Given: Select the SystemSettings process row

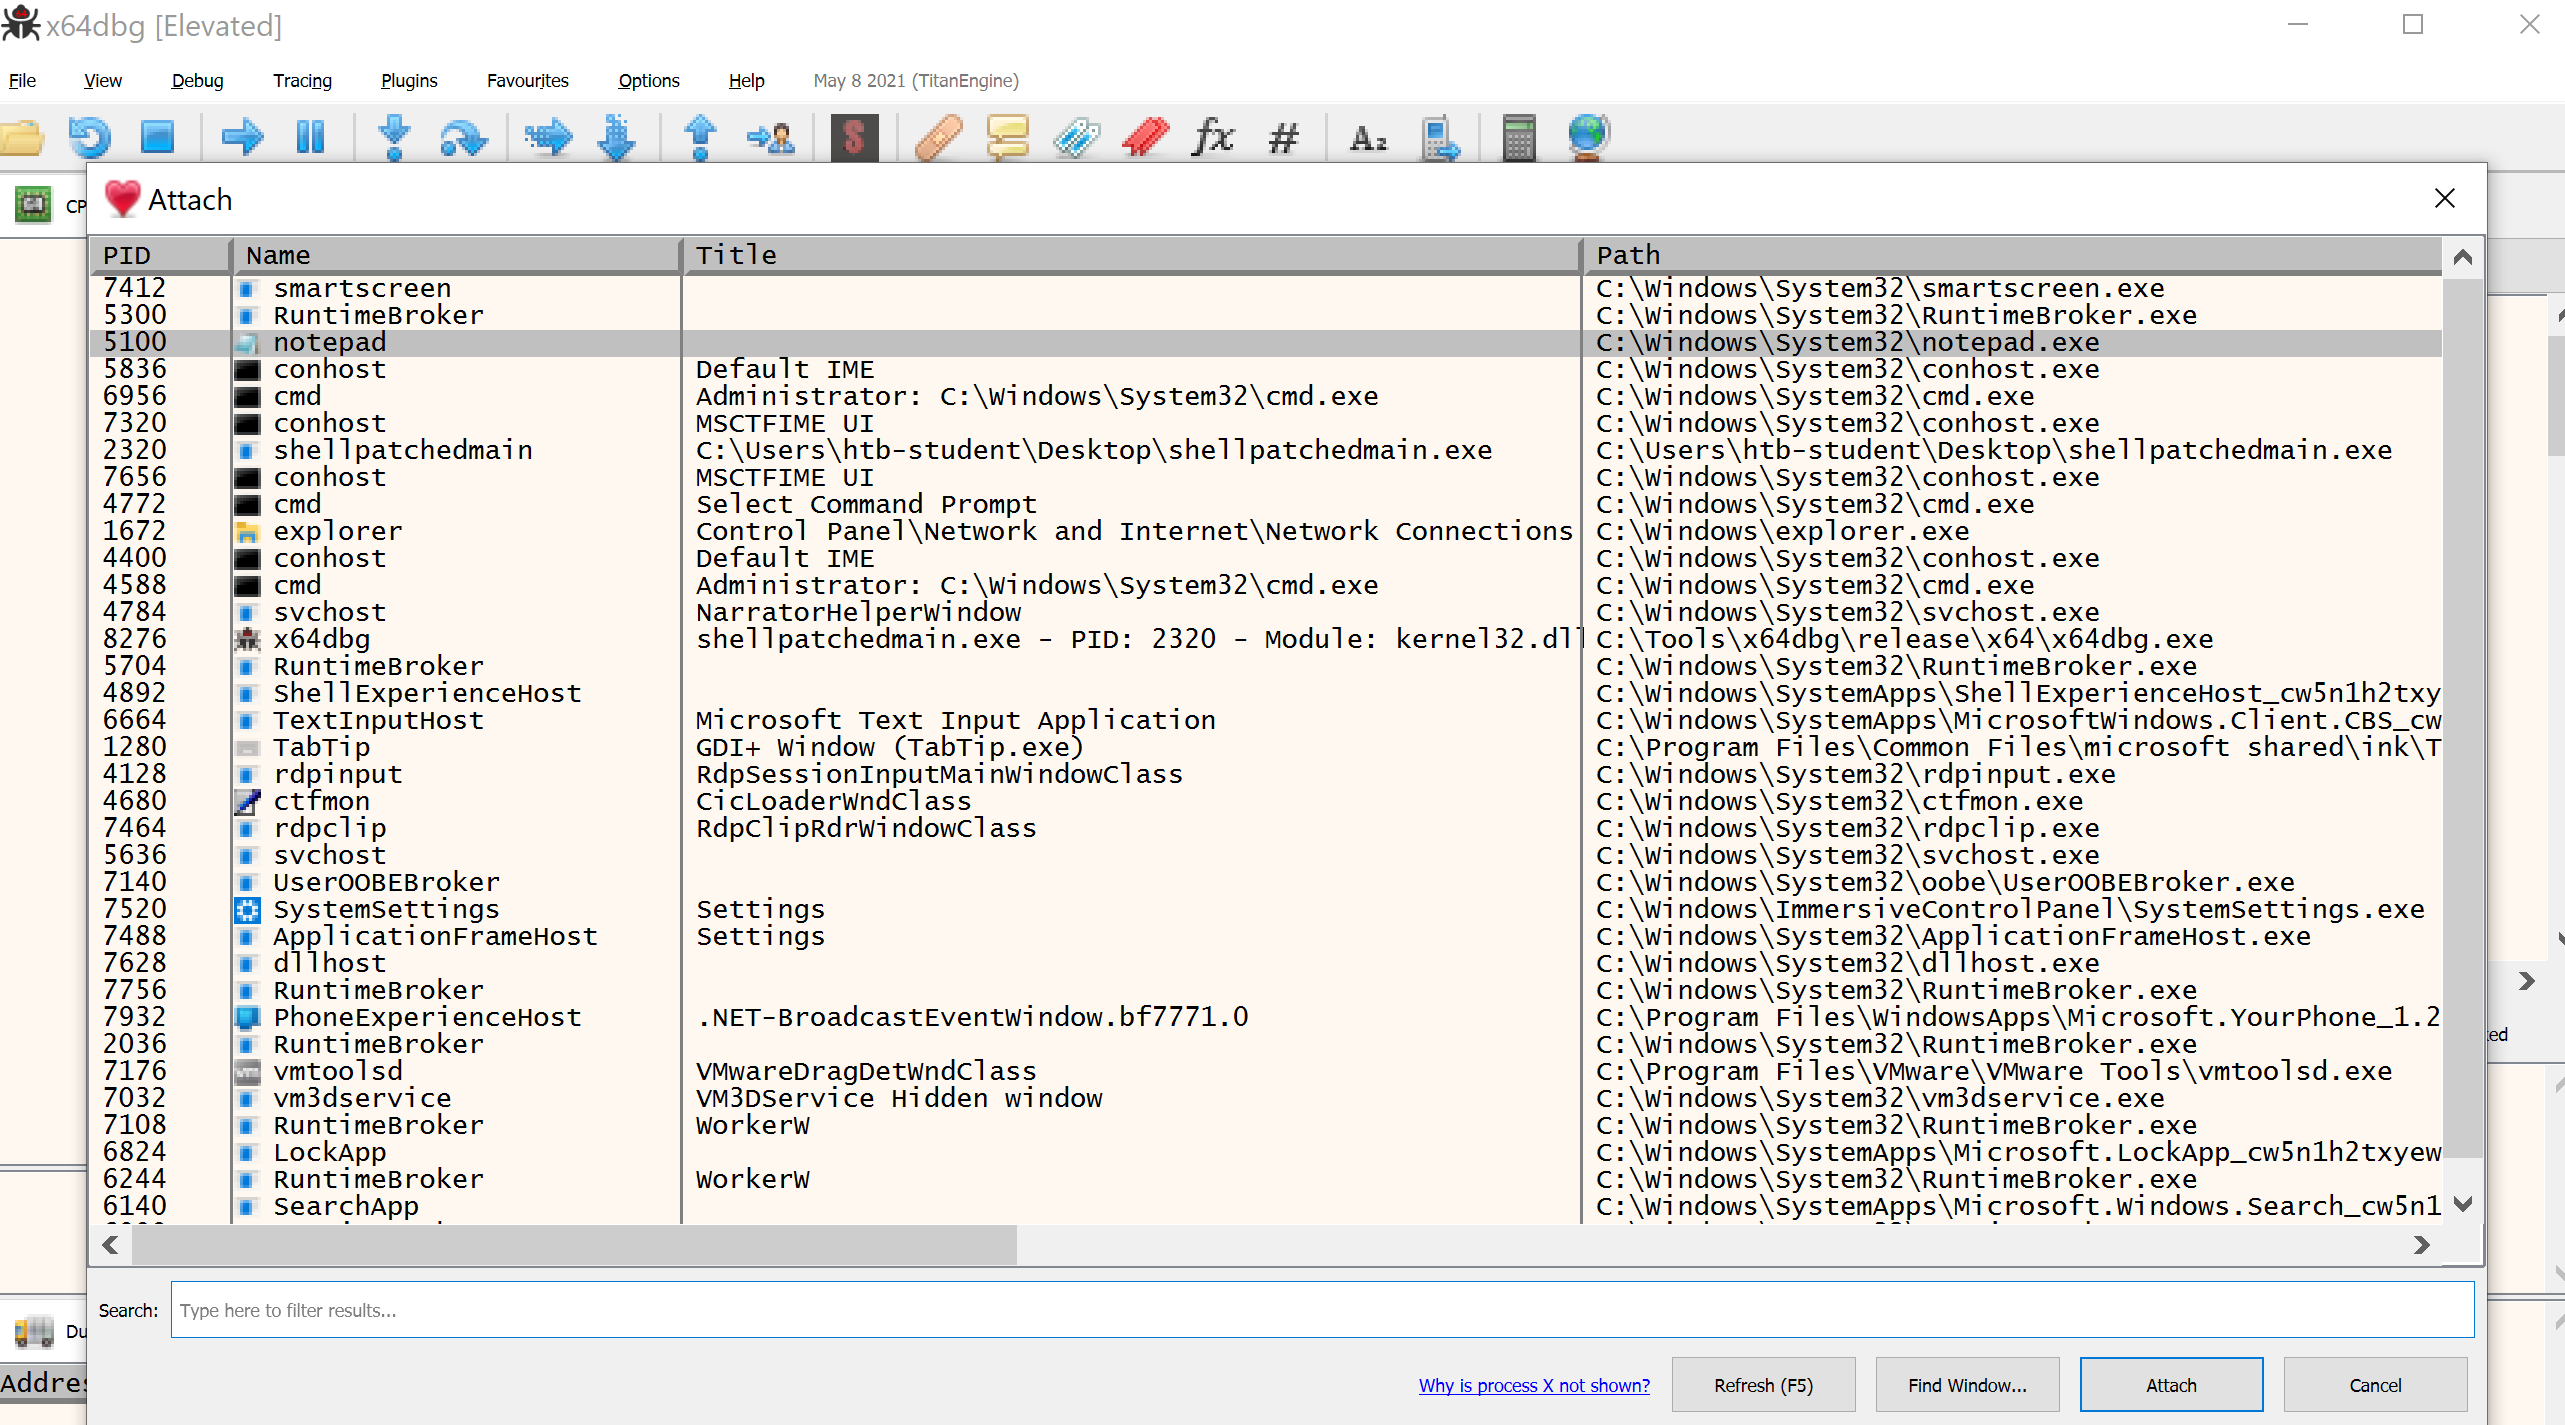Looking at the screenshot, I should point(1266,909).
